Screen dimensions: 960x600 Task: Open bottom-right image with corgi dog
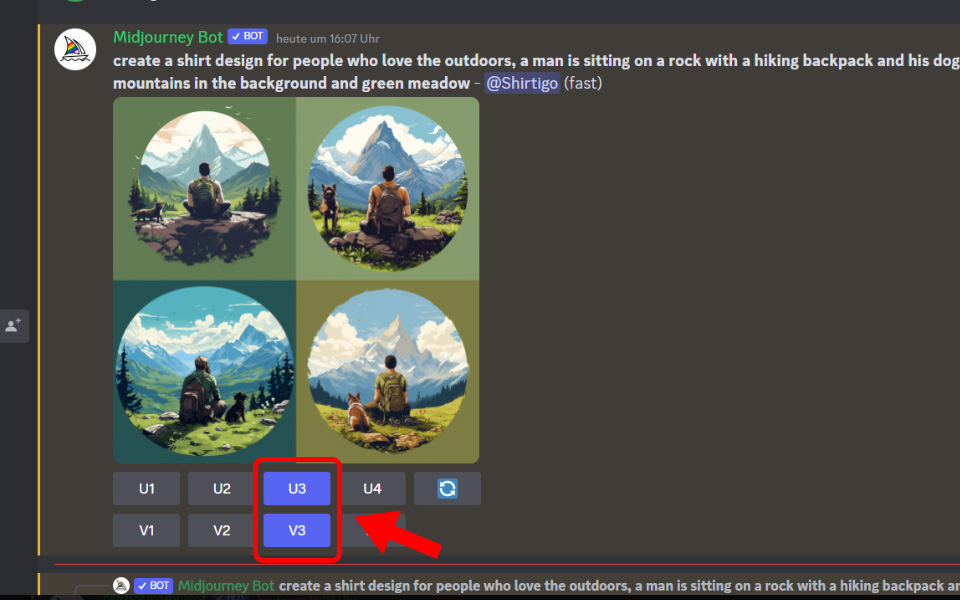[x=388, y=372]
